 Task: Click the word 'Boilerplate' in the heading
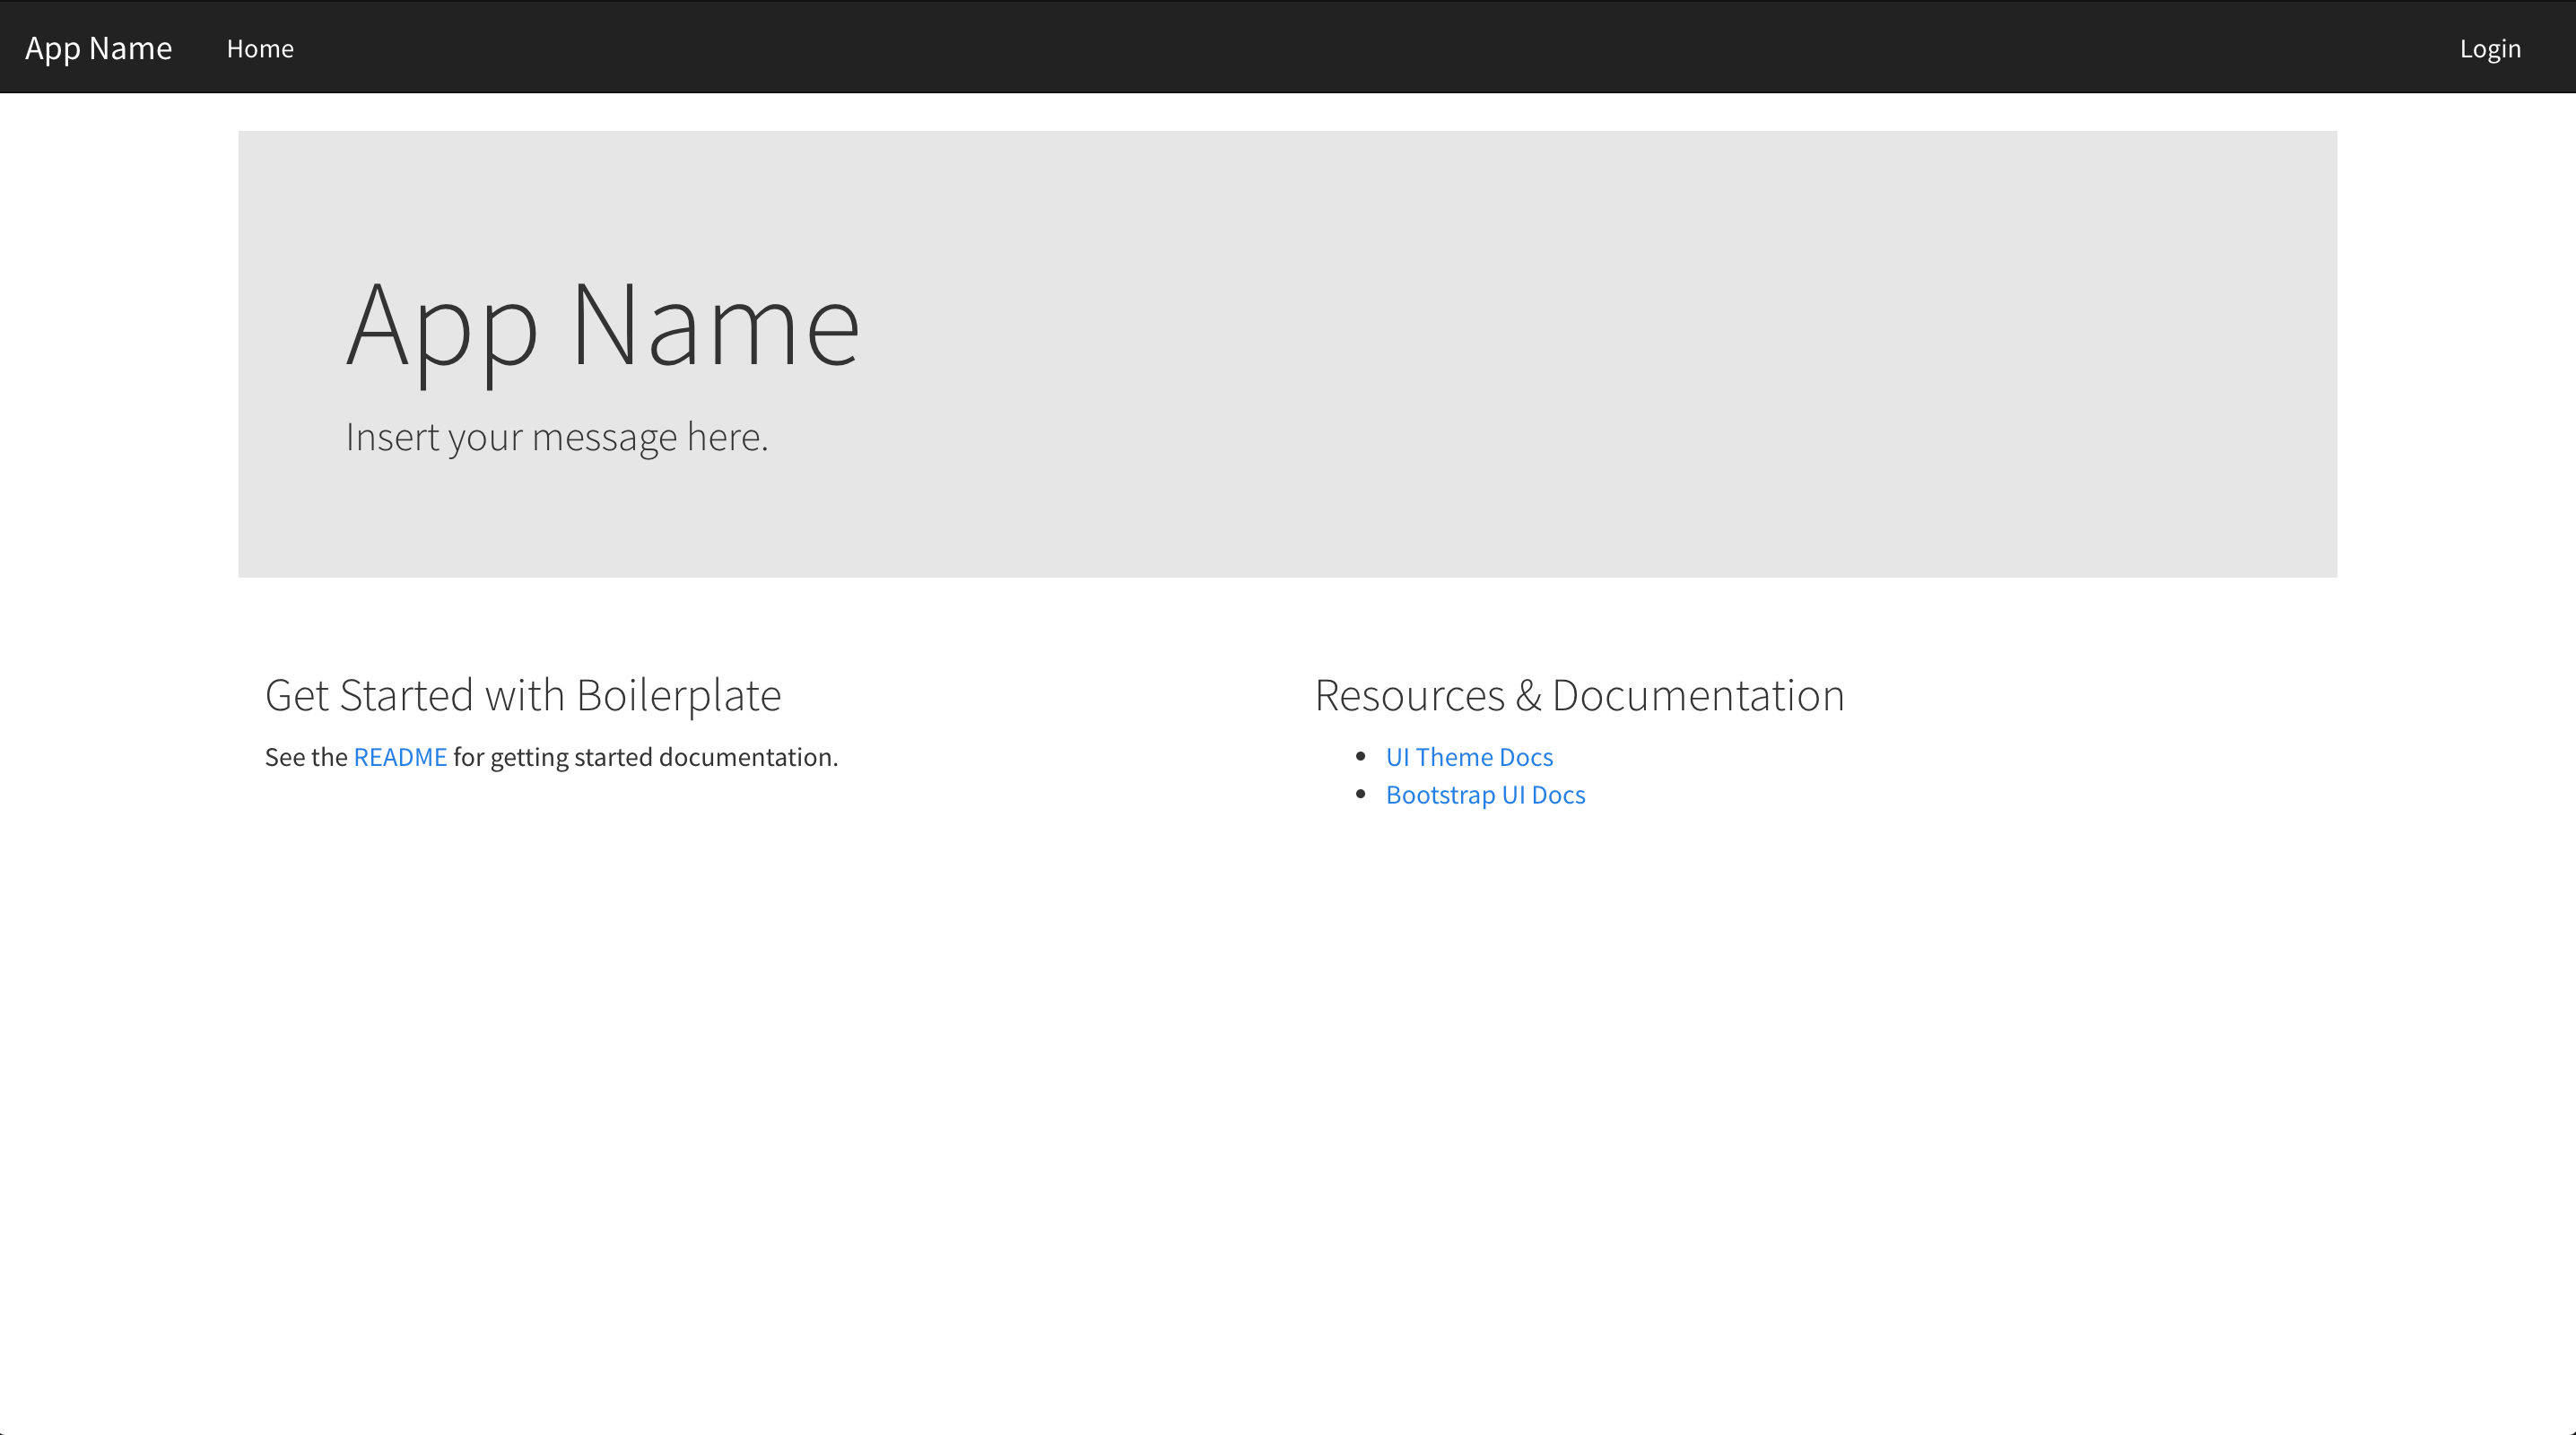pyautogui.click(x=678, y=695)
